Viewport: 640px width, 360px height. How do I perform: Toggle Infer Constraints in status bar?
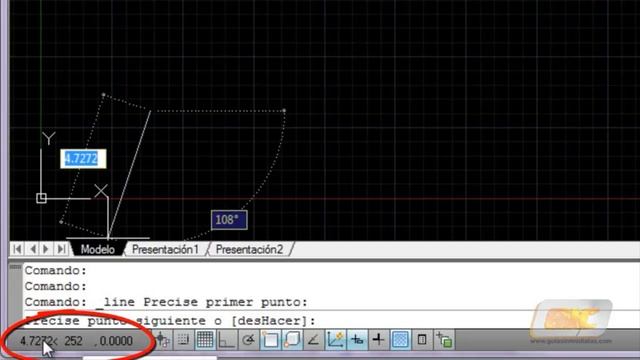[163, 340]
